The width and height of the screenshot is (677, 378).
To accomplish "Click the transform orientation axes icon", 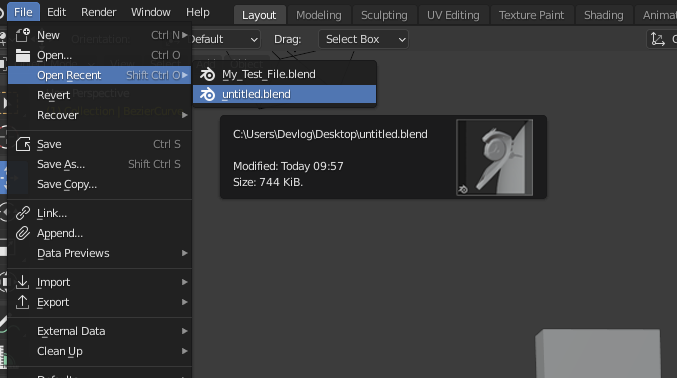I will click(657, 39).
